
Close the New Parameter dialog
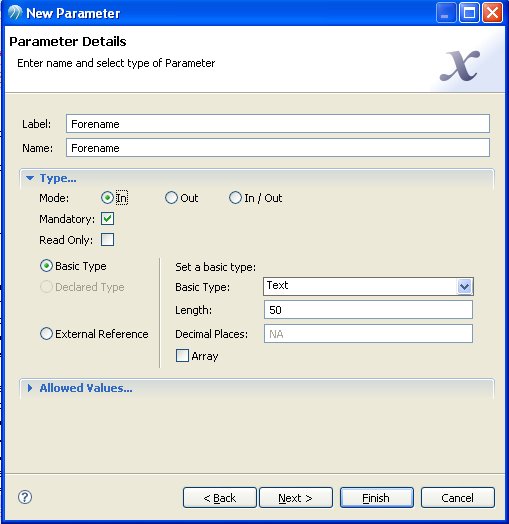tap(492, 13)
